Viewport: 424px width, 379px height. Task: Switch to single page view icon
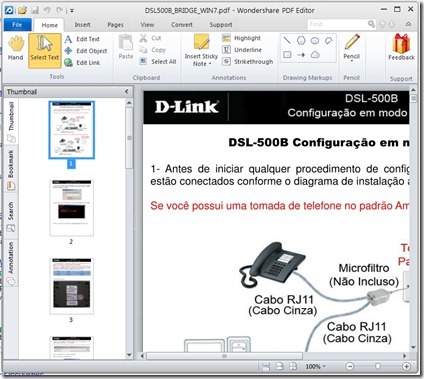tap(266, 366)
